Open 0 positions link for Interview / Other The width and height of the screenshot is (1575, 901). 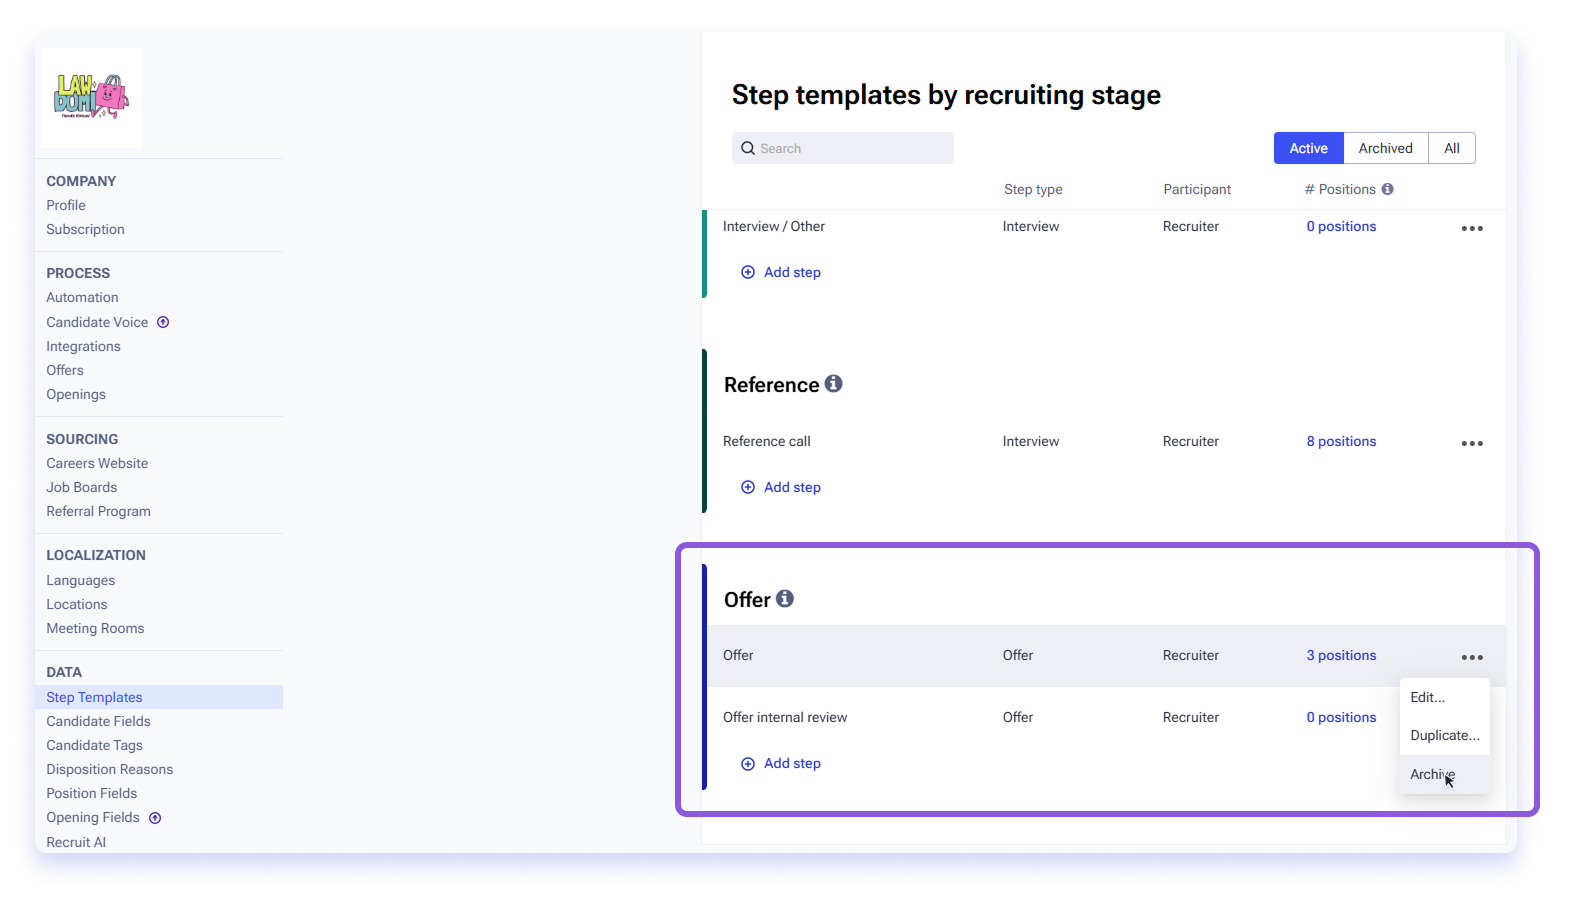[1341, 226]
